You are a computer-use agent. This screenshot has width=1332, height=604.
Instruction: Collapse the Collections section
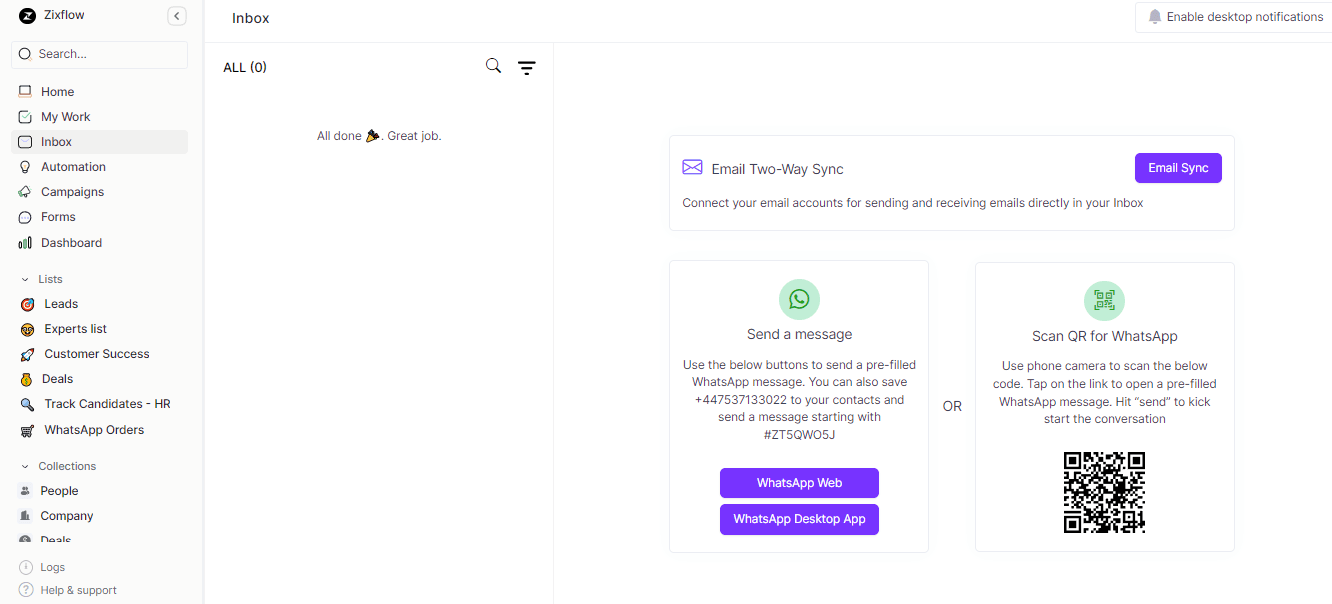pyautogui.click(x=24, y=466)
